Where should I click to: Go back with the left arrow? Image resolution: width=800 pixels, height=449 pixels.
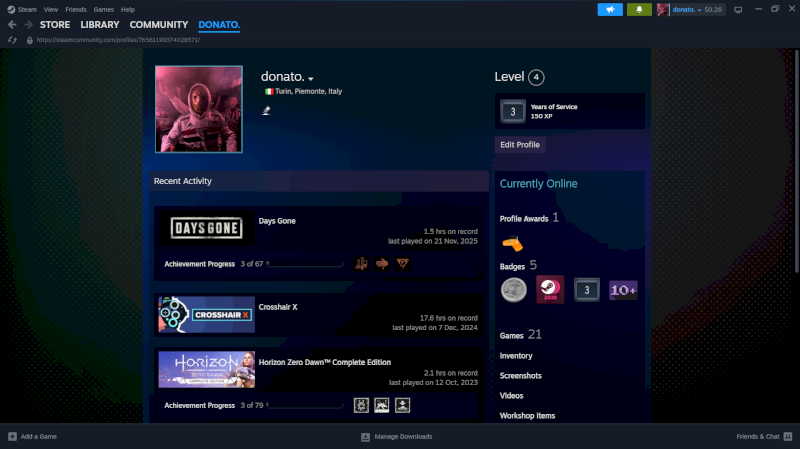point(12,24)
